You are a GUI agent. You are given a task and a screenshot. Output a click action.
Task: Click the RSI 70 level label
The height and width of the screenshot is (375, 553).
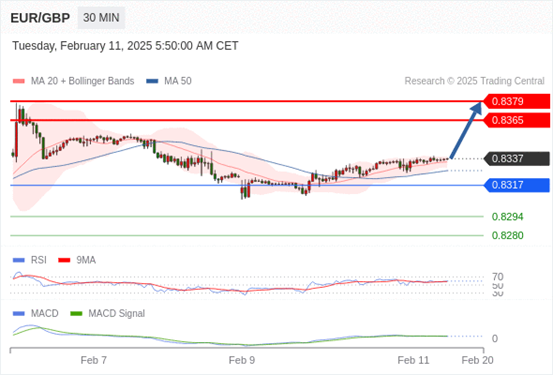498,277
